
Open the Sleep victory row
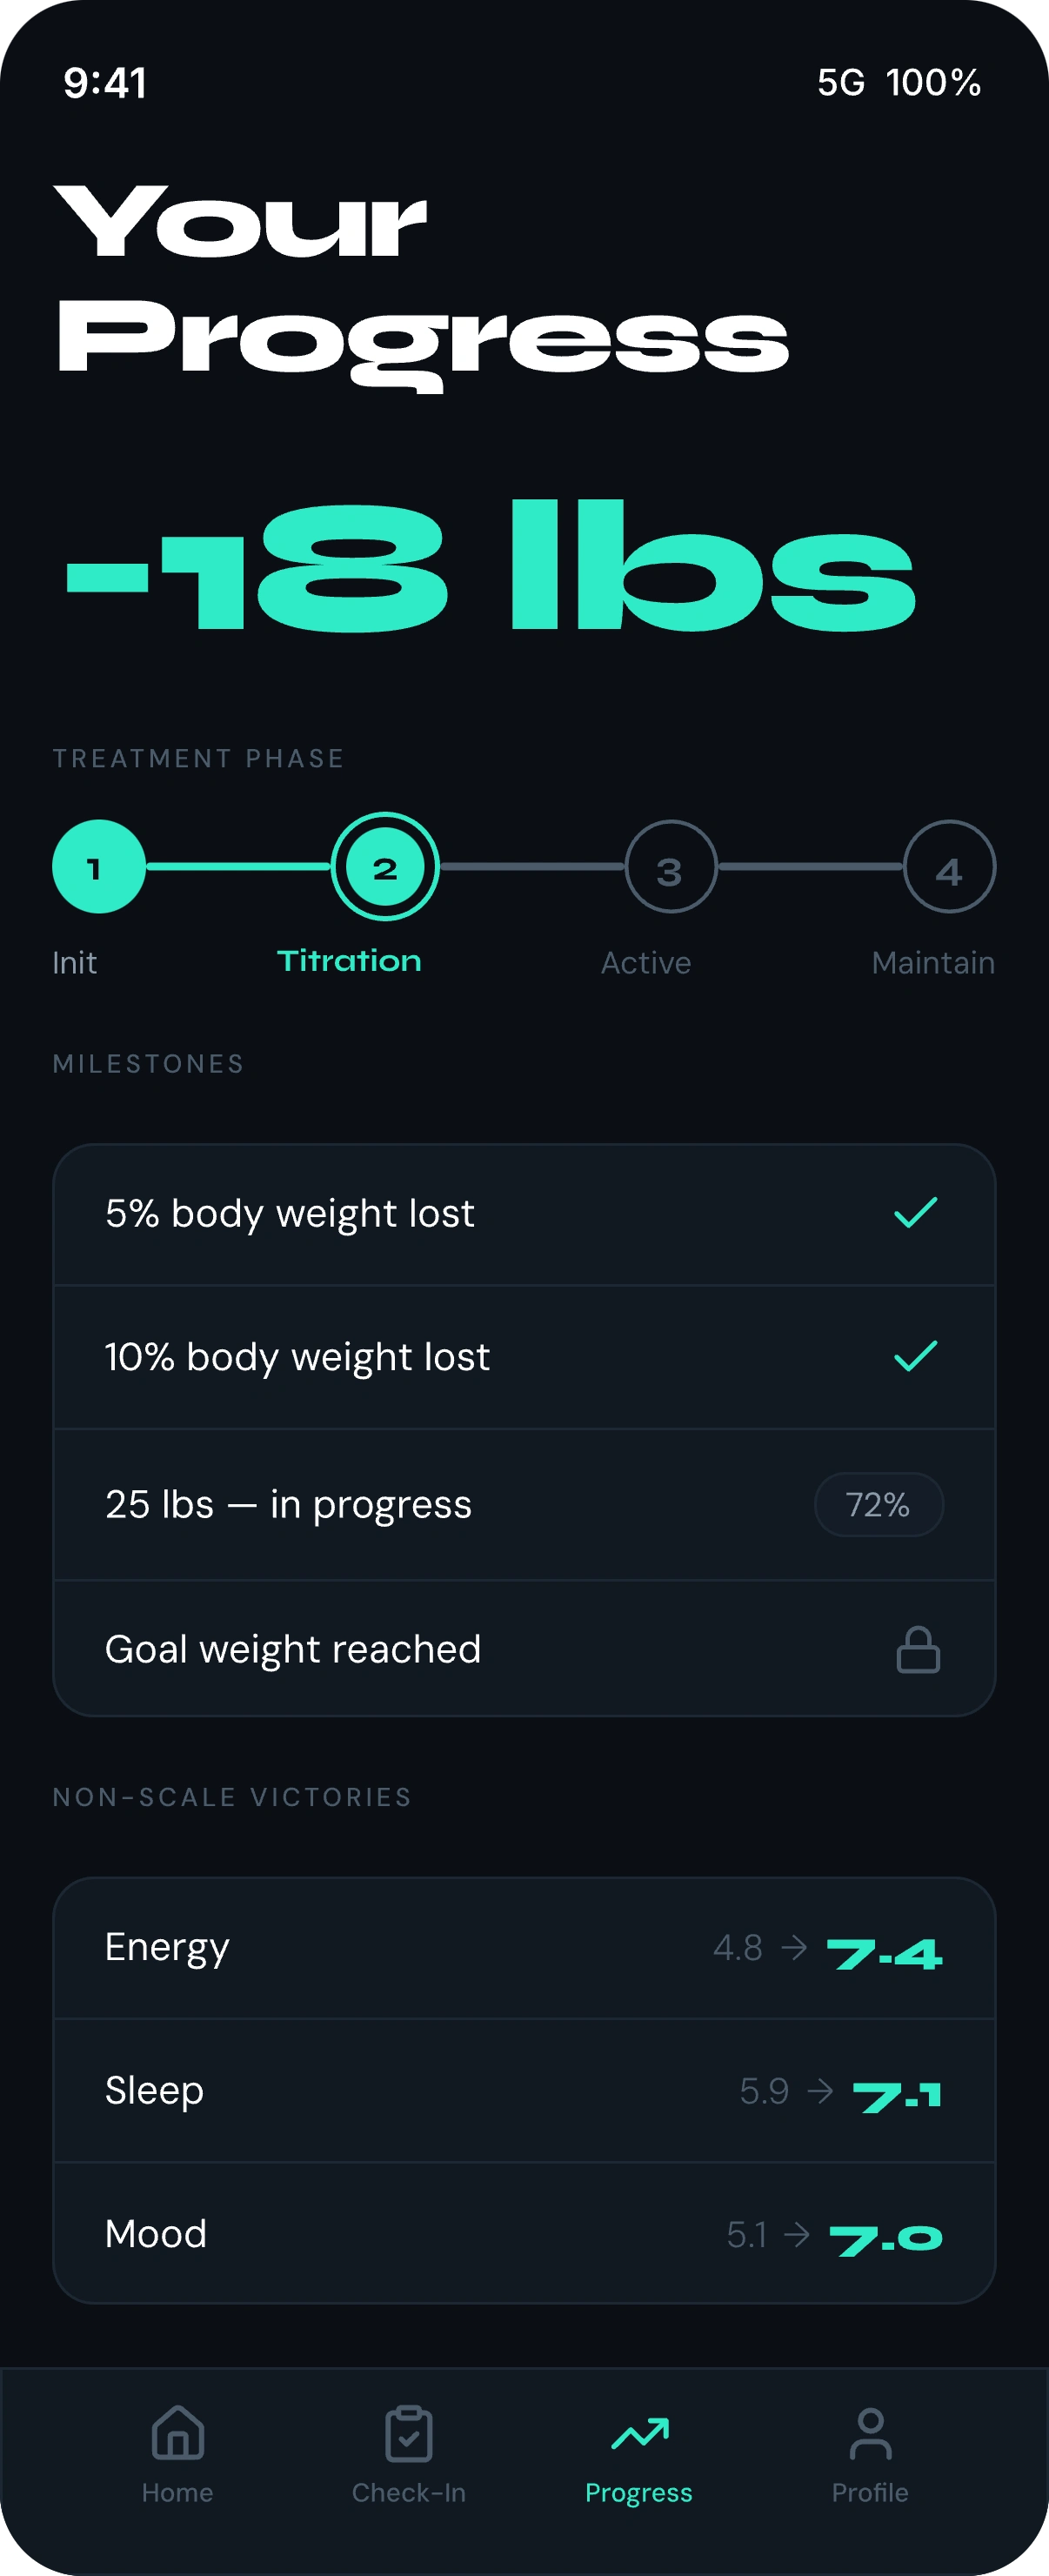524,2091
